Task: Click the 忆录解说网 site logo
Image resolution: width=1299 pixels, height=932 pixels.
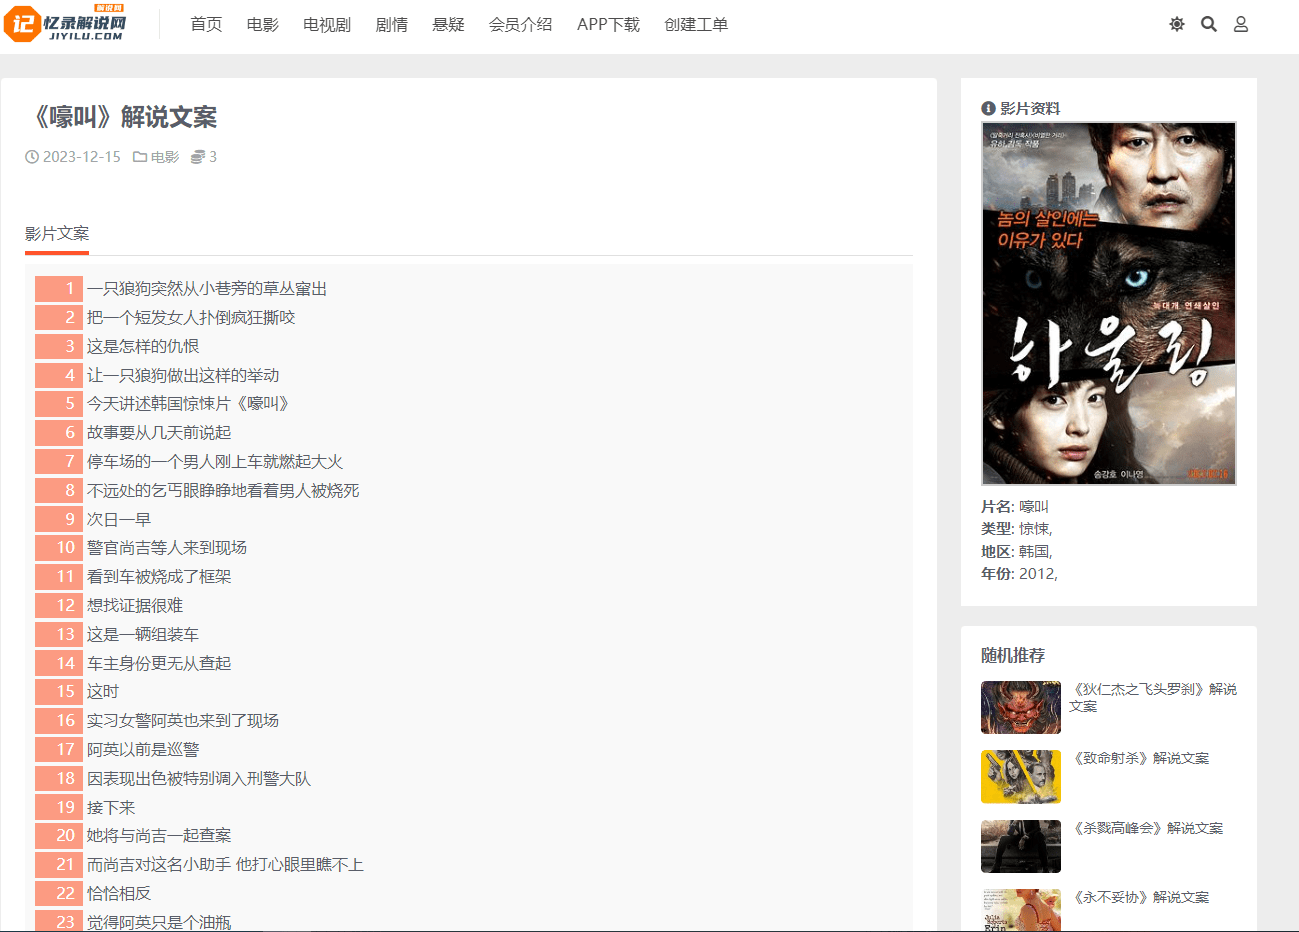Action: (66, 23)
